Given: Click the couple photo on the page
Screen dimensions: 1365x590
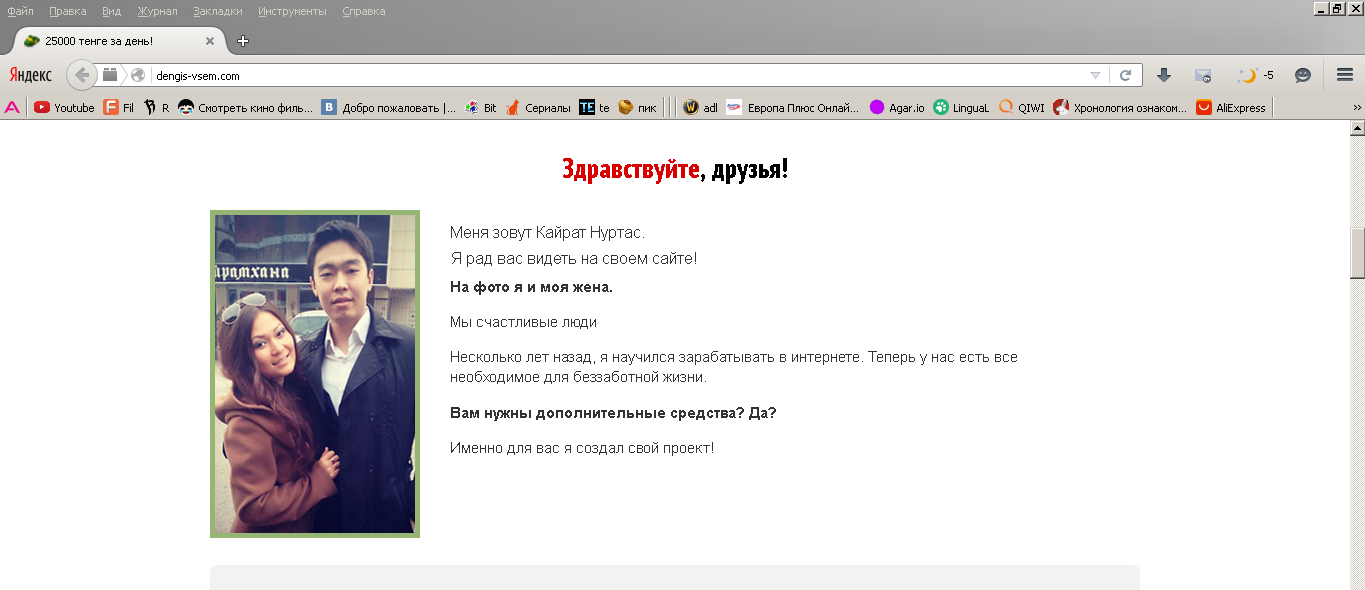Looking at the screenshot, I should pos(314,373).
